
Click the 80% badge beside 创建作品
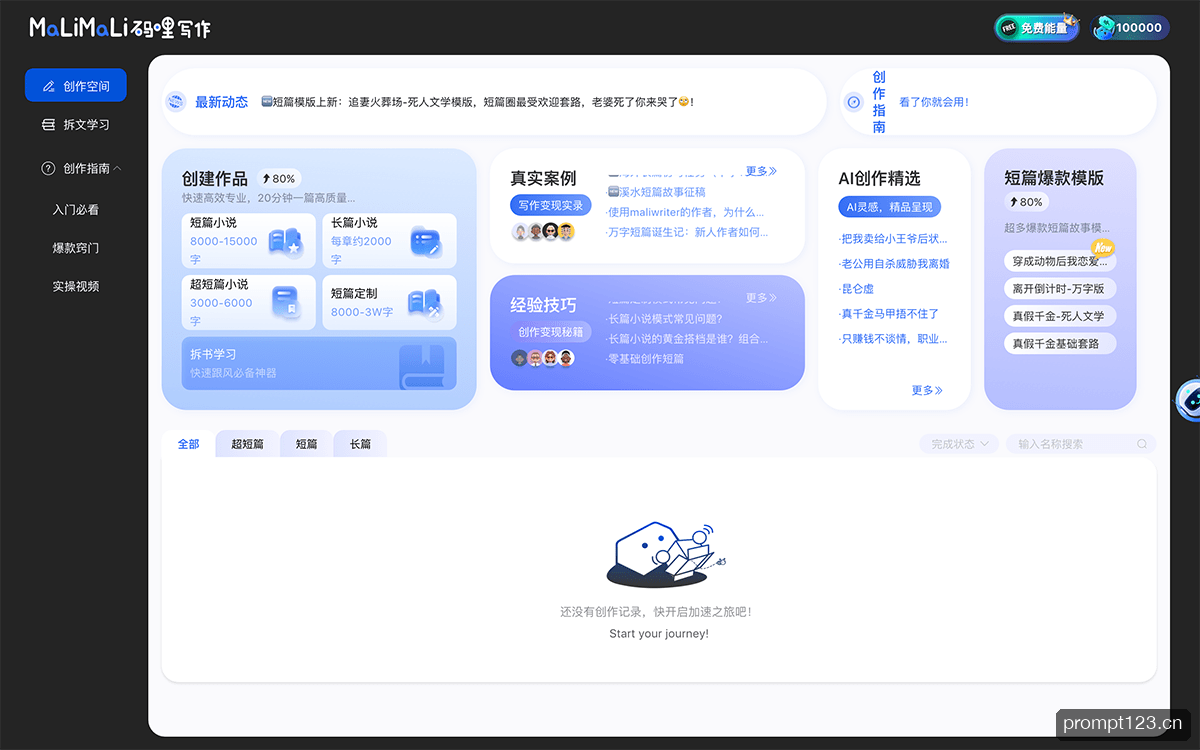[279, 178]
